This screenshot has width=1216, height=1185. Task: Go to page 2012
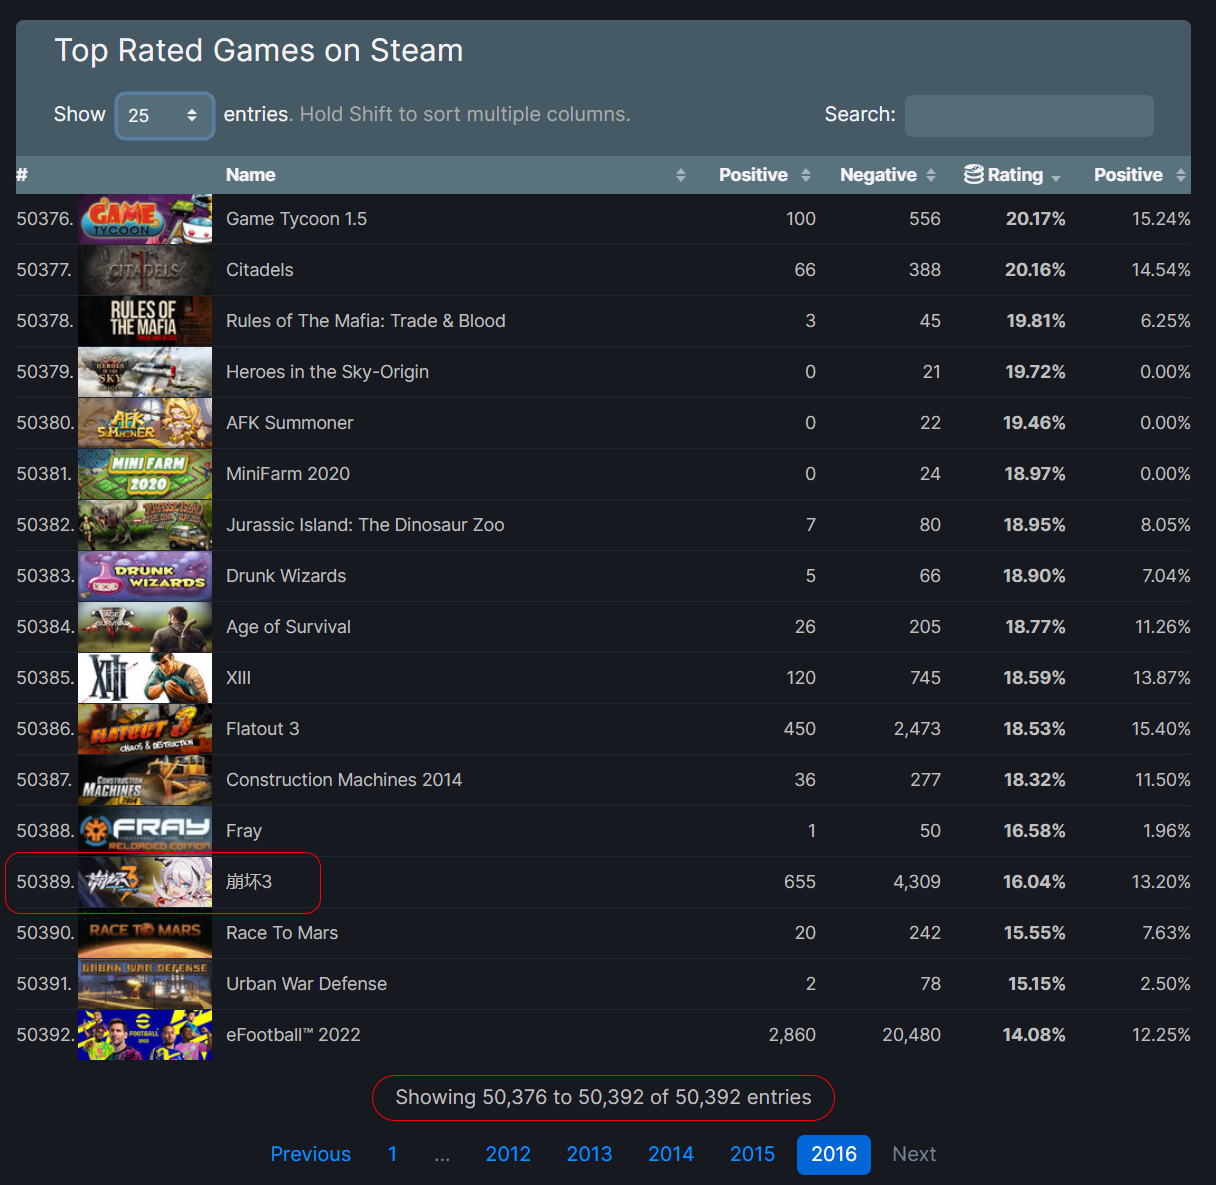tap(508, 1155)
